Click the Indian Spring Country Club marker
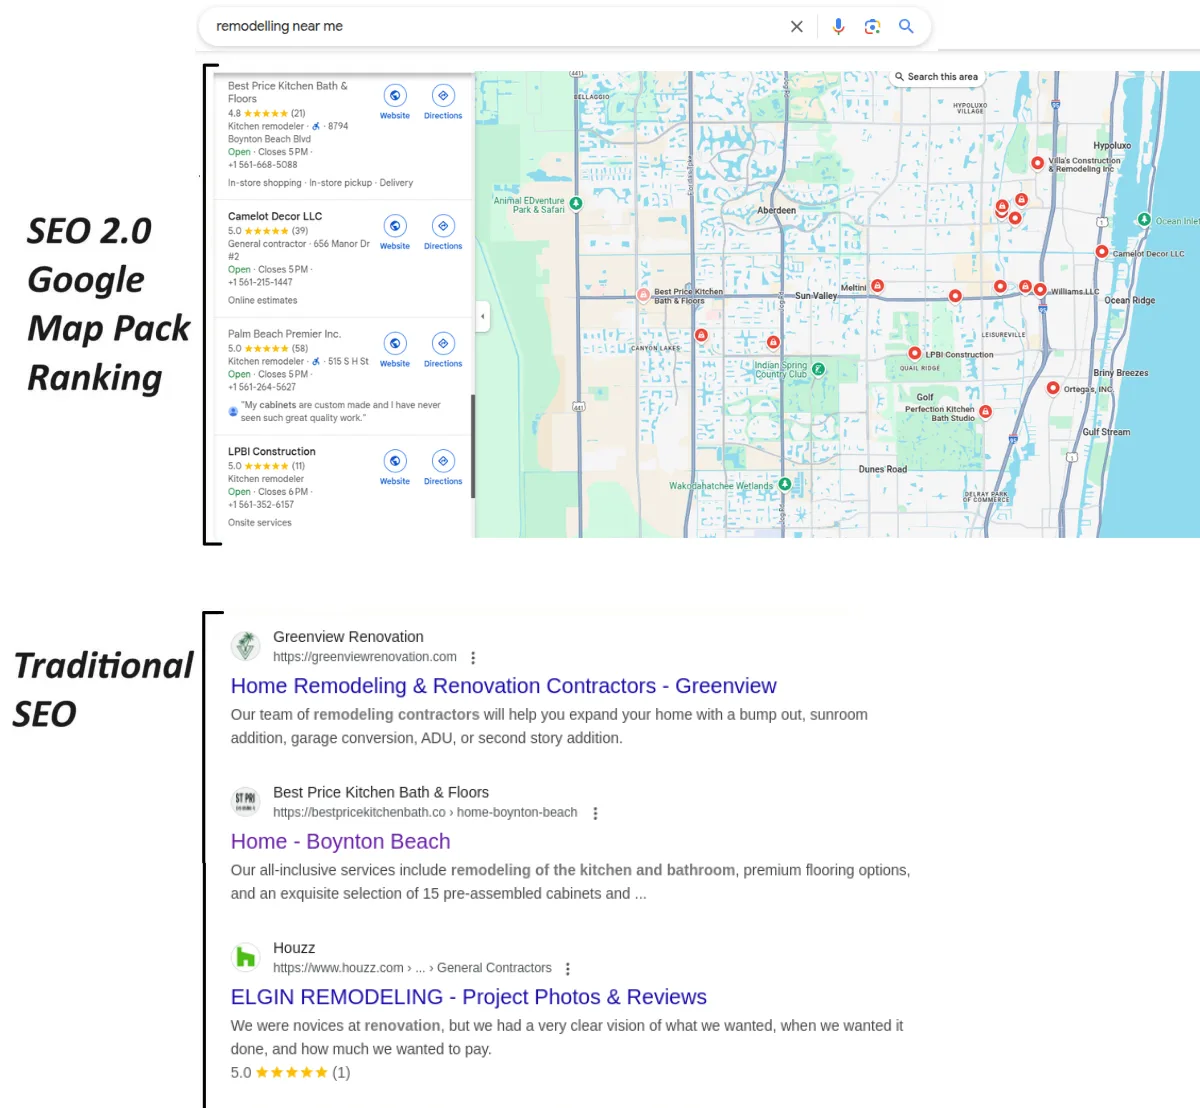 coord(818,369)
